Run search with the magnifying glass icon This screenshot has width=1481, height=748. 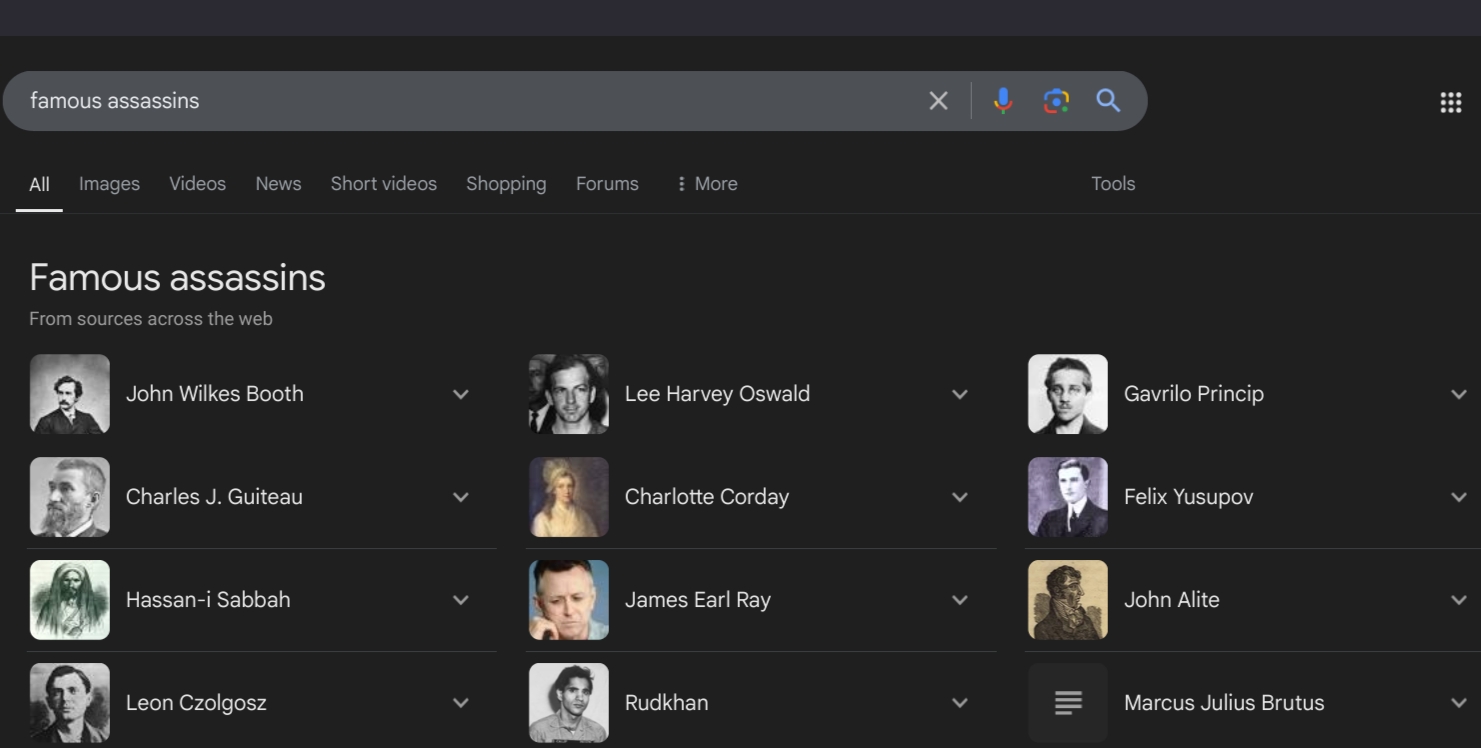pyautogui.click(x=1108, y=100)
